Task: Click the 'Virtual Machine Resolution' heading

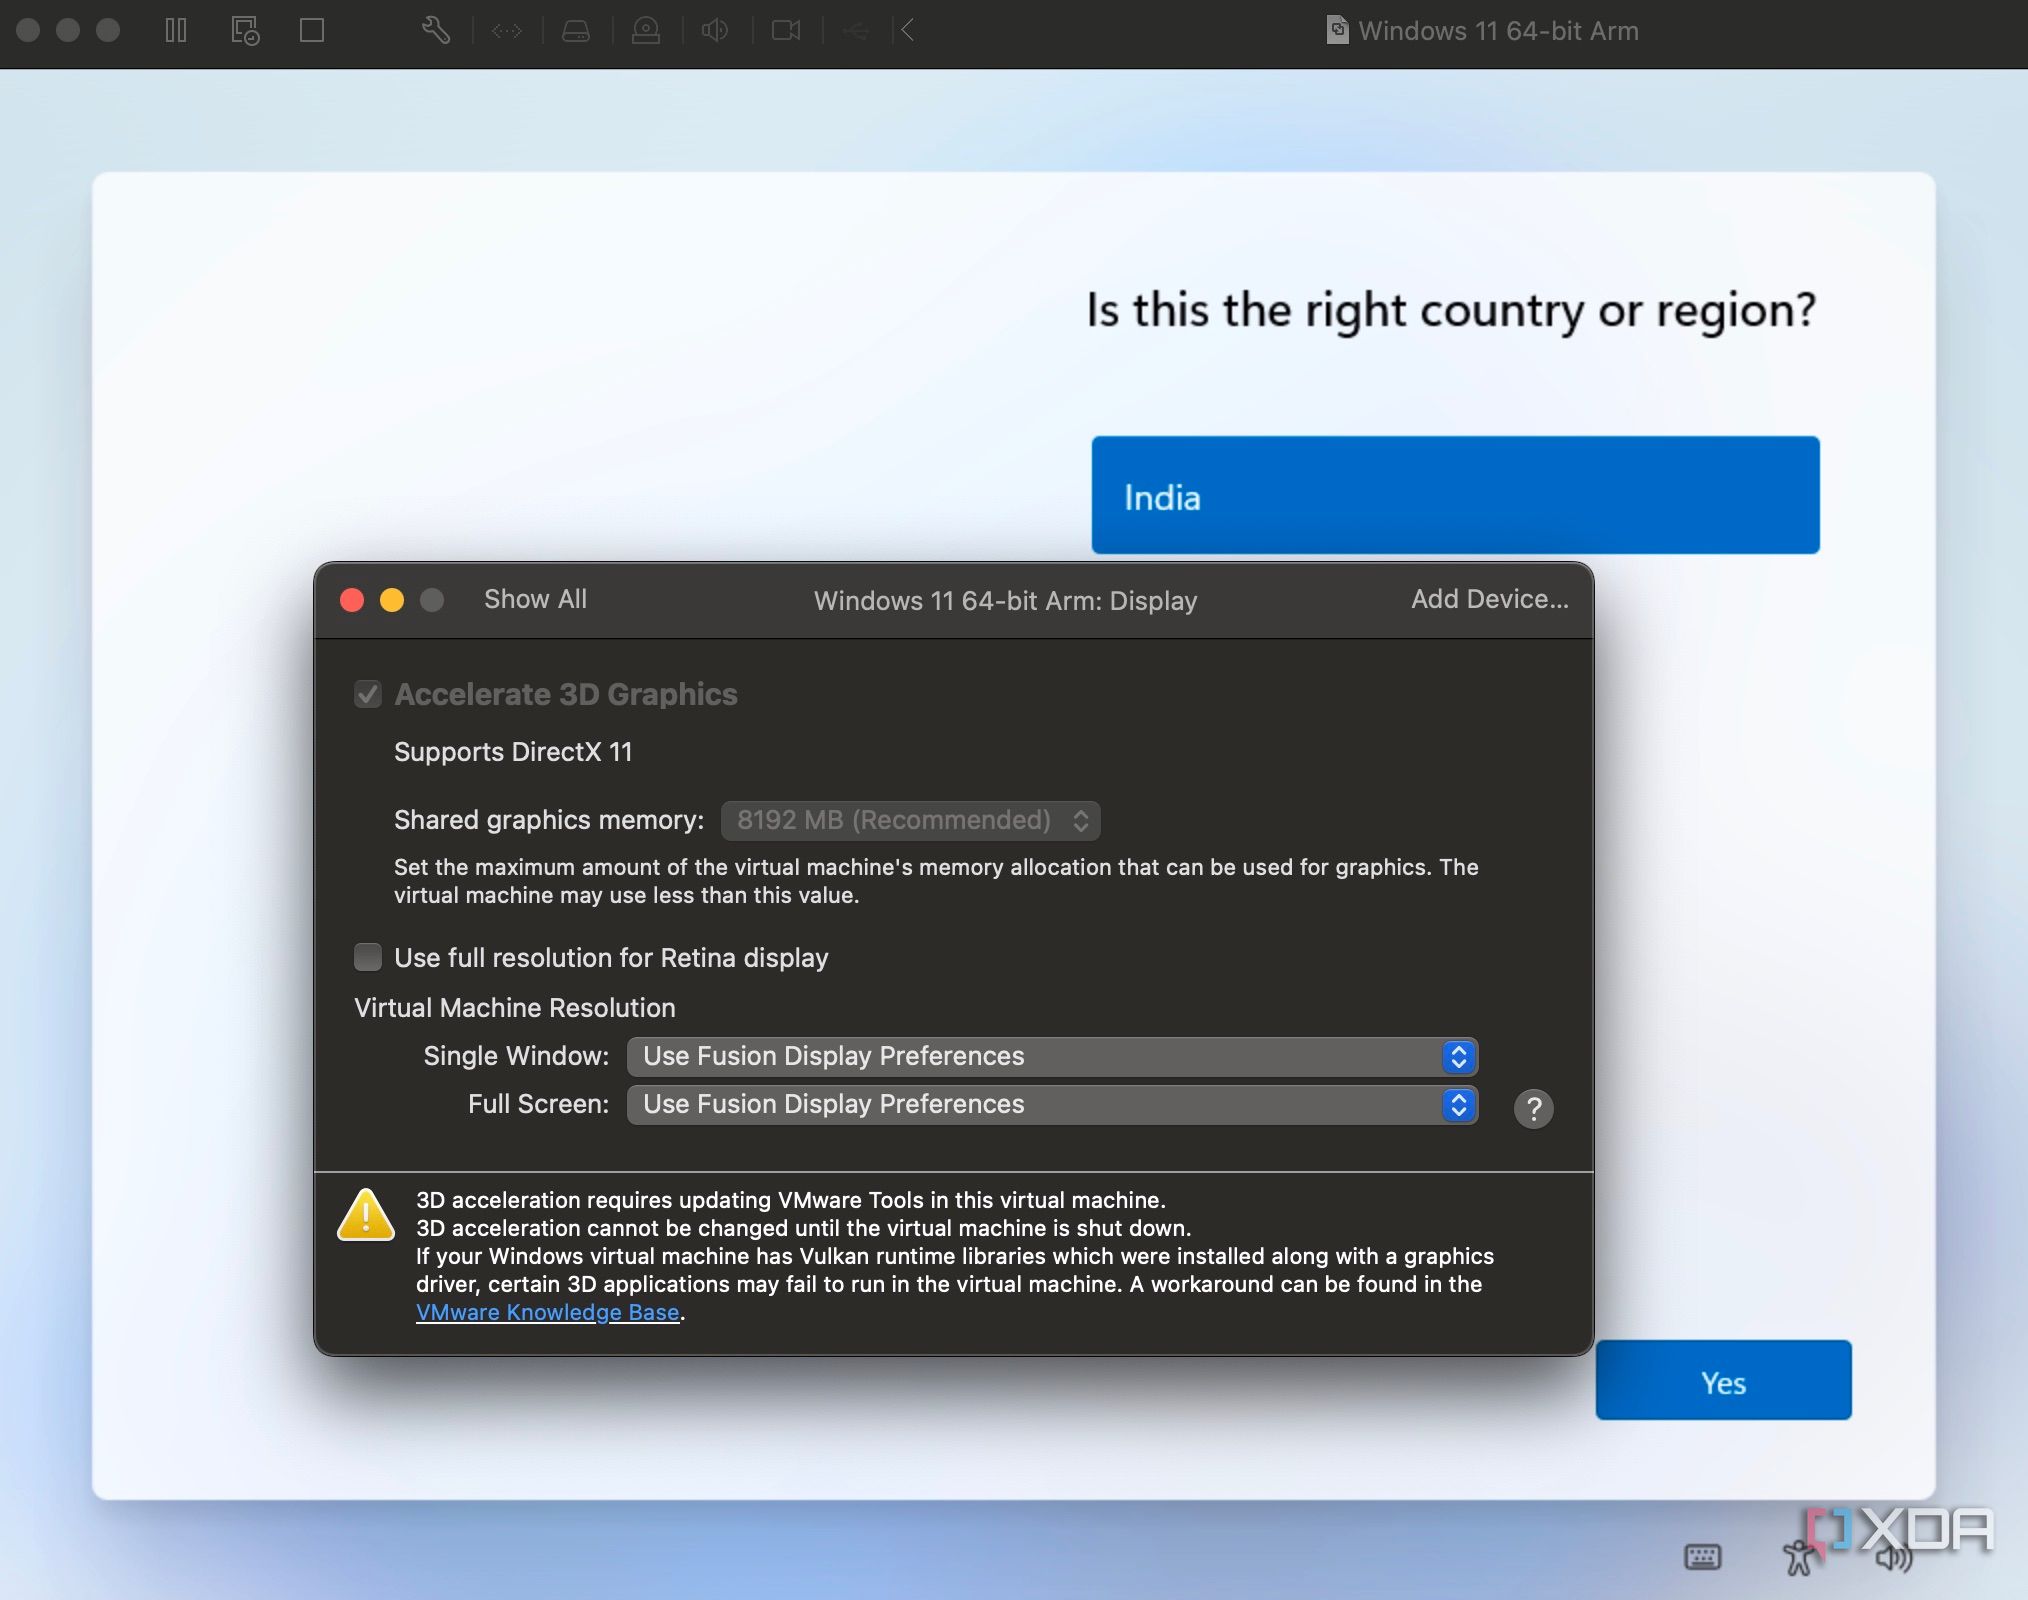Action: tap(515, 1008)
